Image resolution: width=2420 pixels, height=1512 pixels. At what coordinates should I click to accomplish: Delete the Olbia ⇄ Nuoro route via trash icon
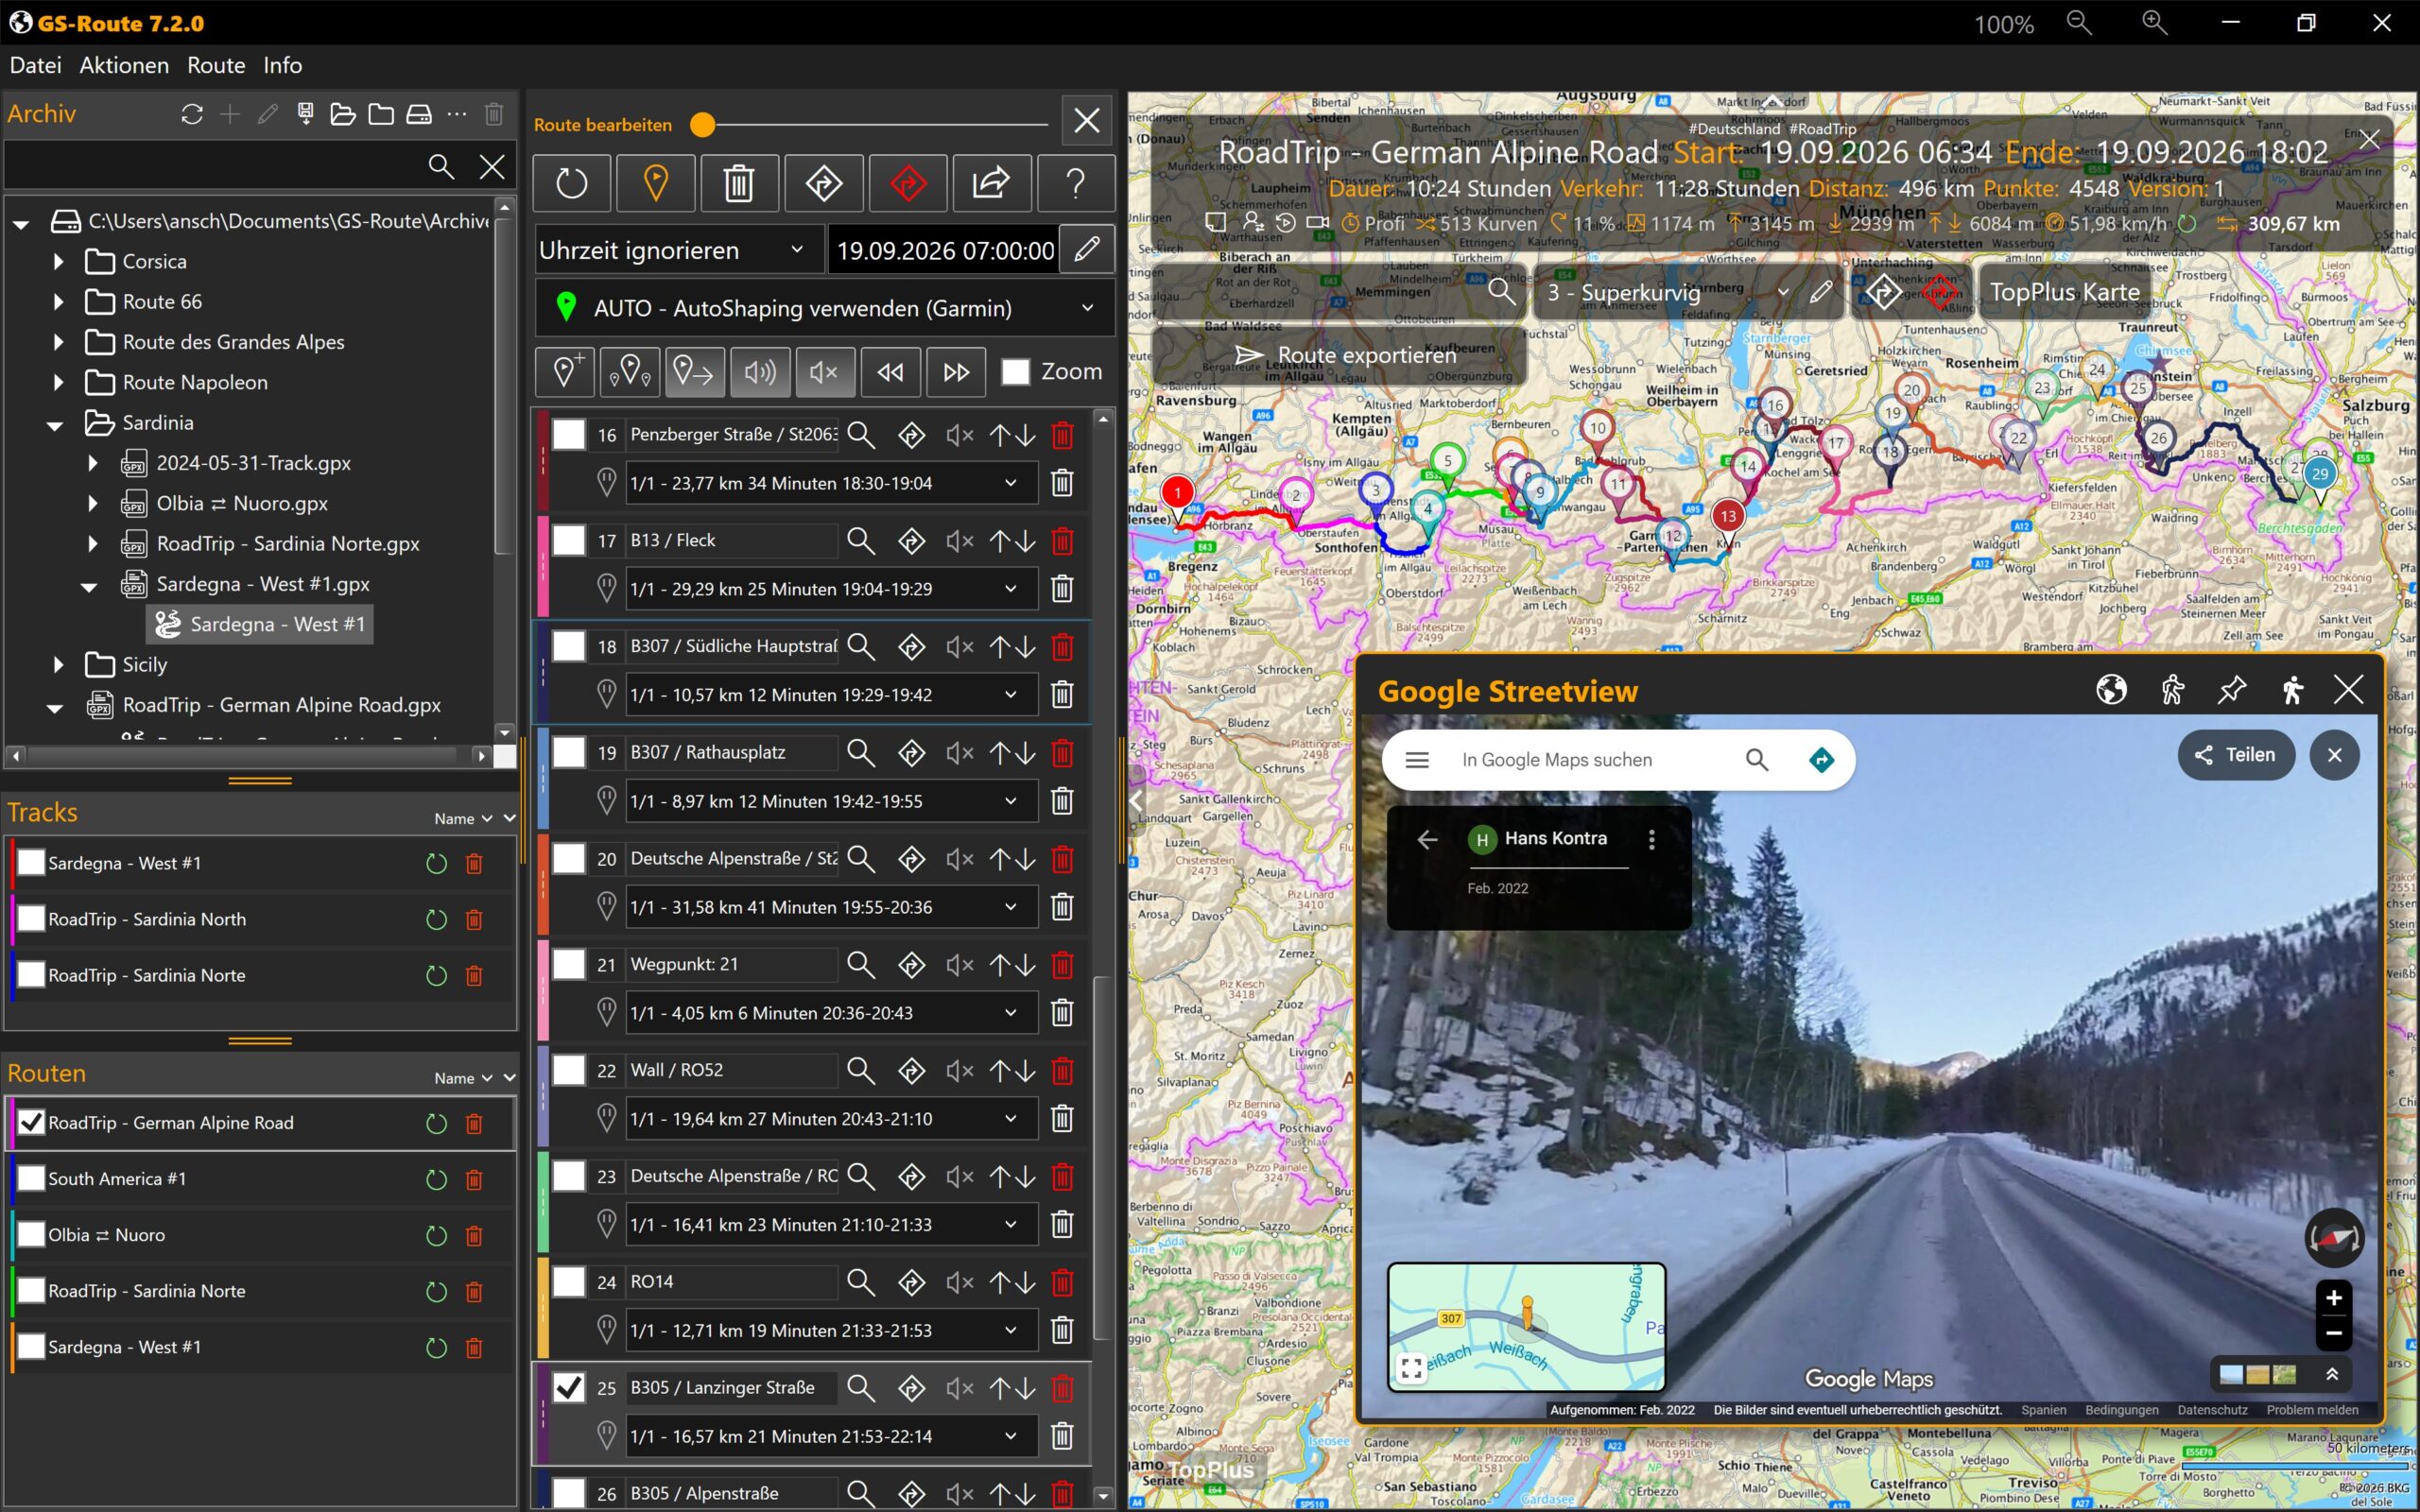(x=474, y=1236)
